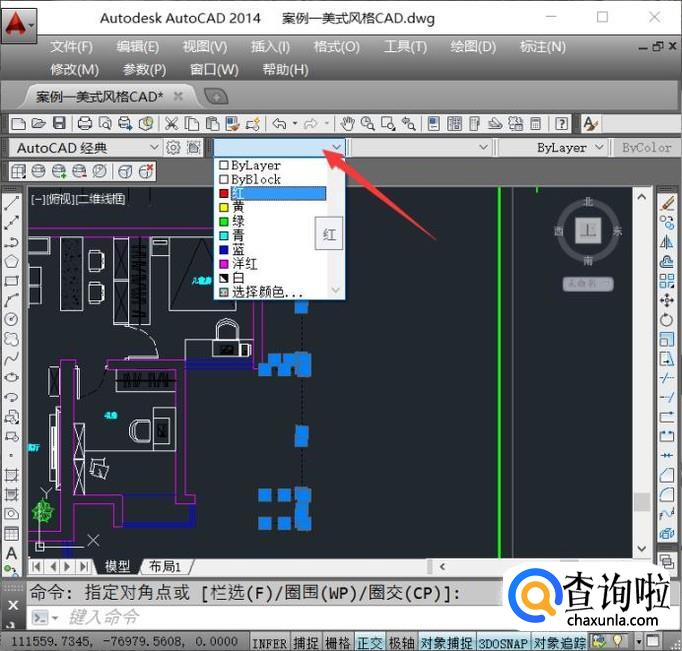
Task: Toggle 3DOSNAP in status bar
Action: coord(503,643)
